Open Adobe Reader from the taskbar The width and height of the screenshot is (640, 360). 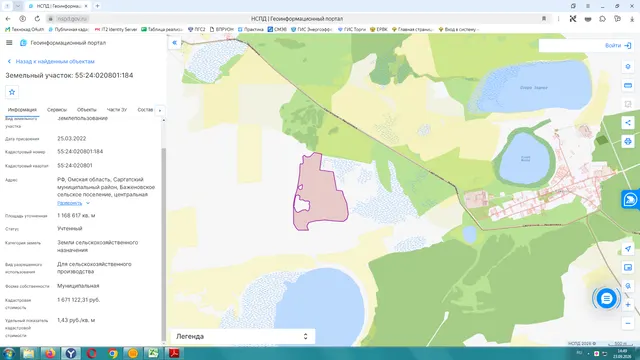pyautogui.click(x=174, y=353)
